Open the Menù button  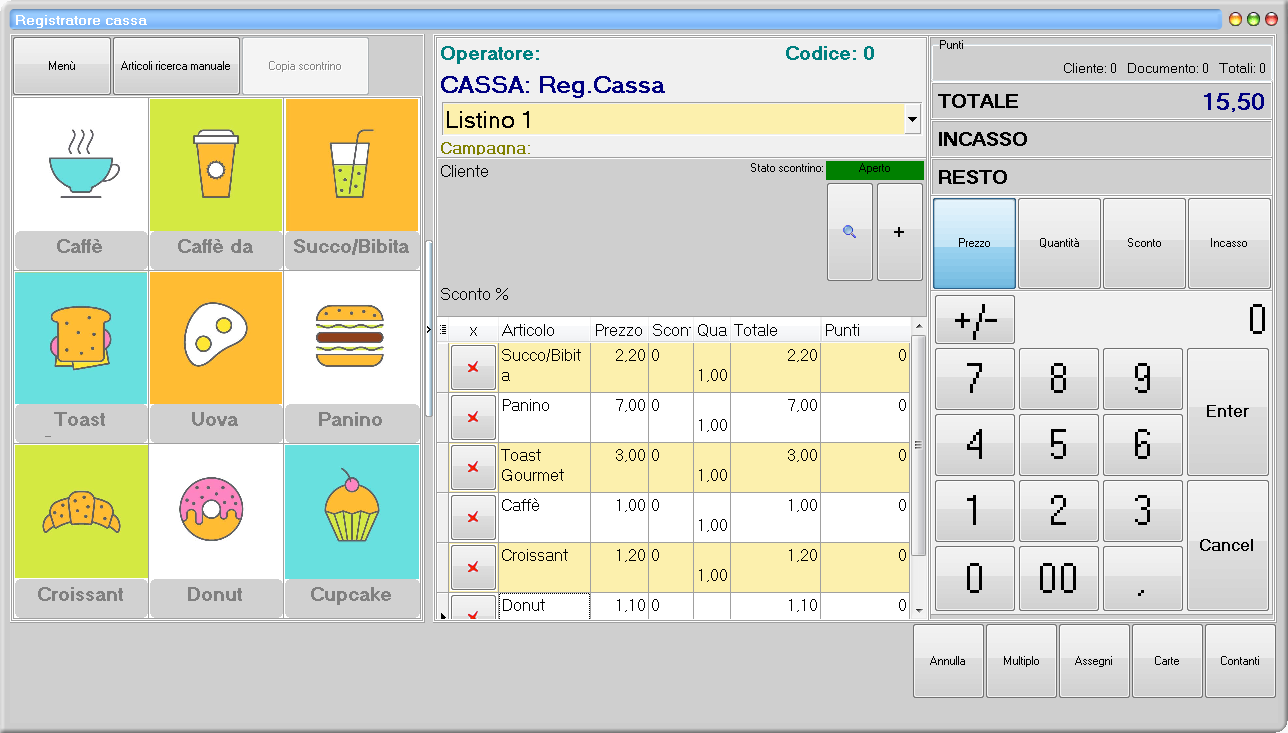point(62,66)
